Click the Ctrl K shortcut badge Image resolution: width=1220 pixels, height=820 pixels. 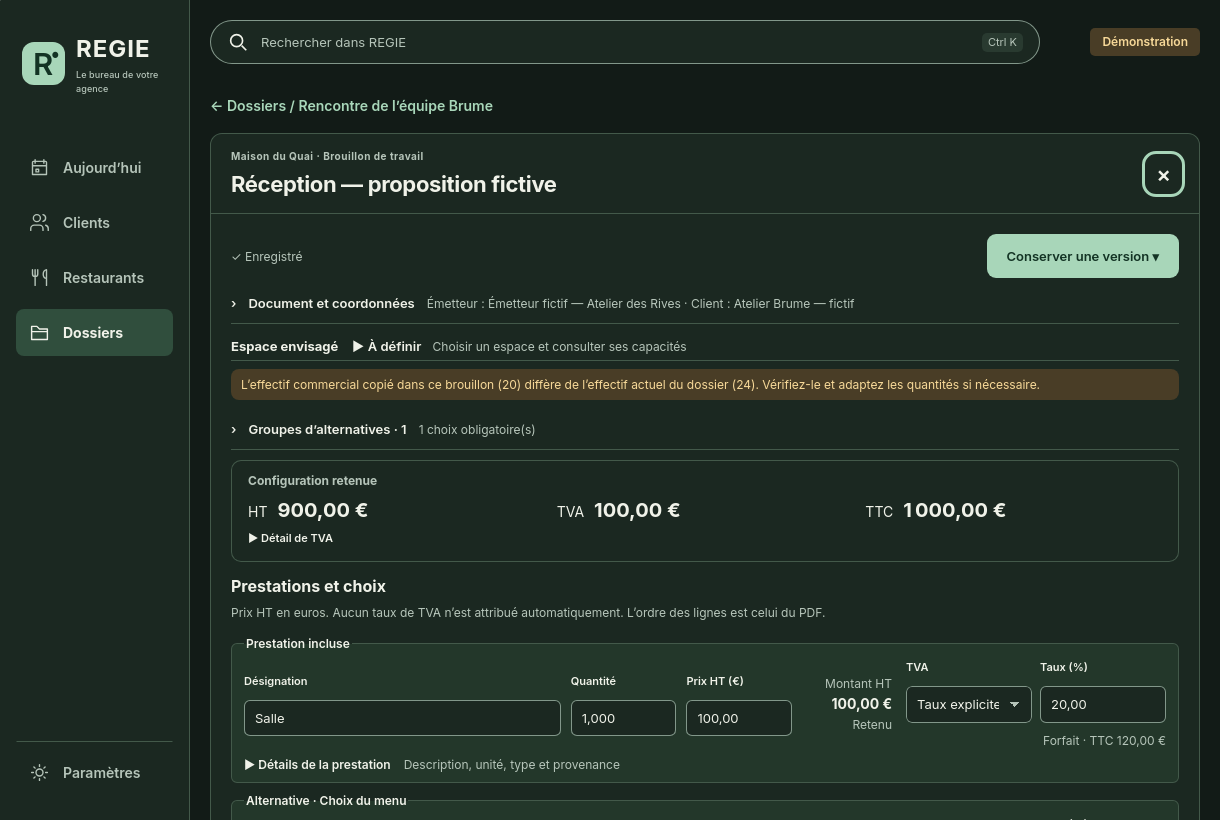[x=1002, y=42]
